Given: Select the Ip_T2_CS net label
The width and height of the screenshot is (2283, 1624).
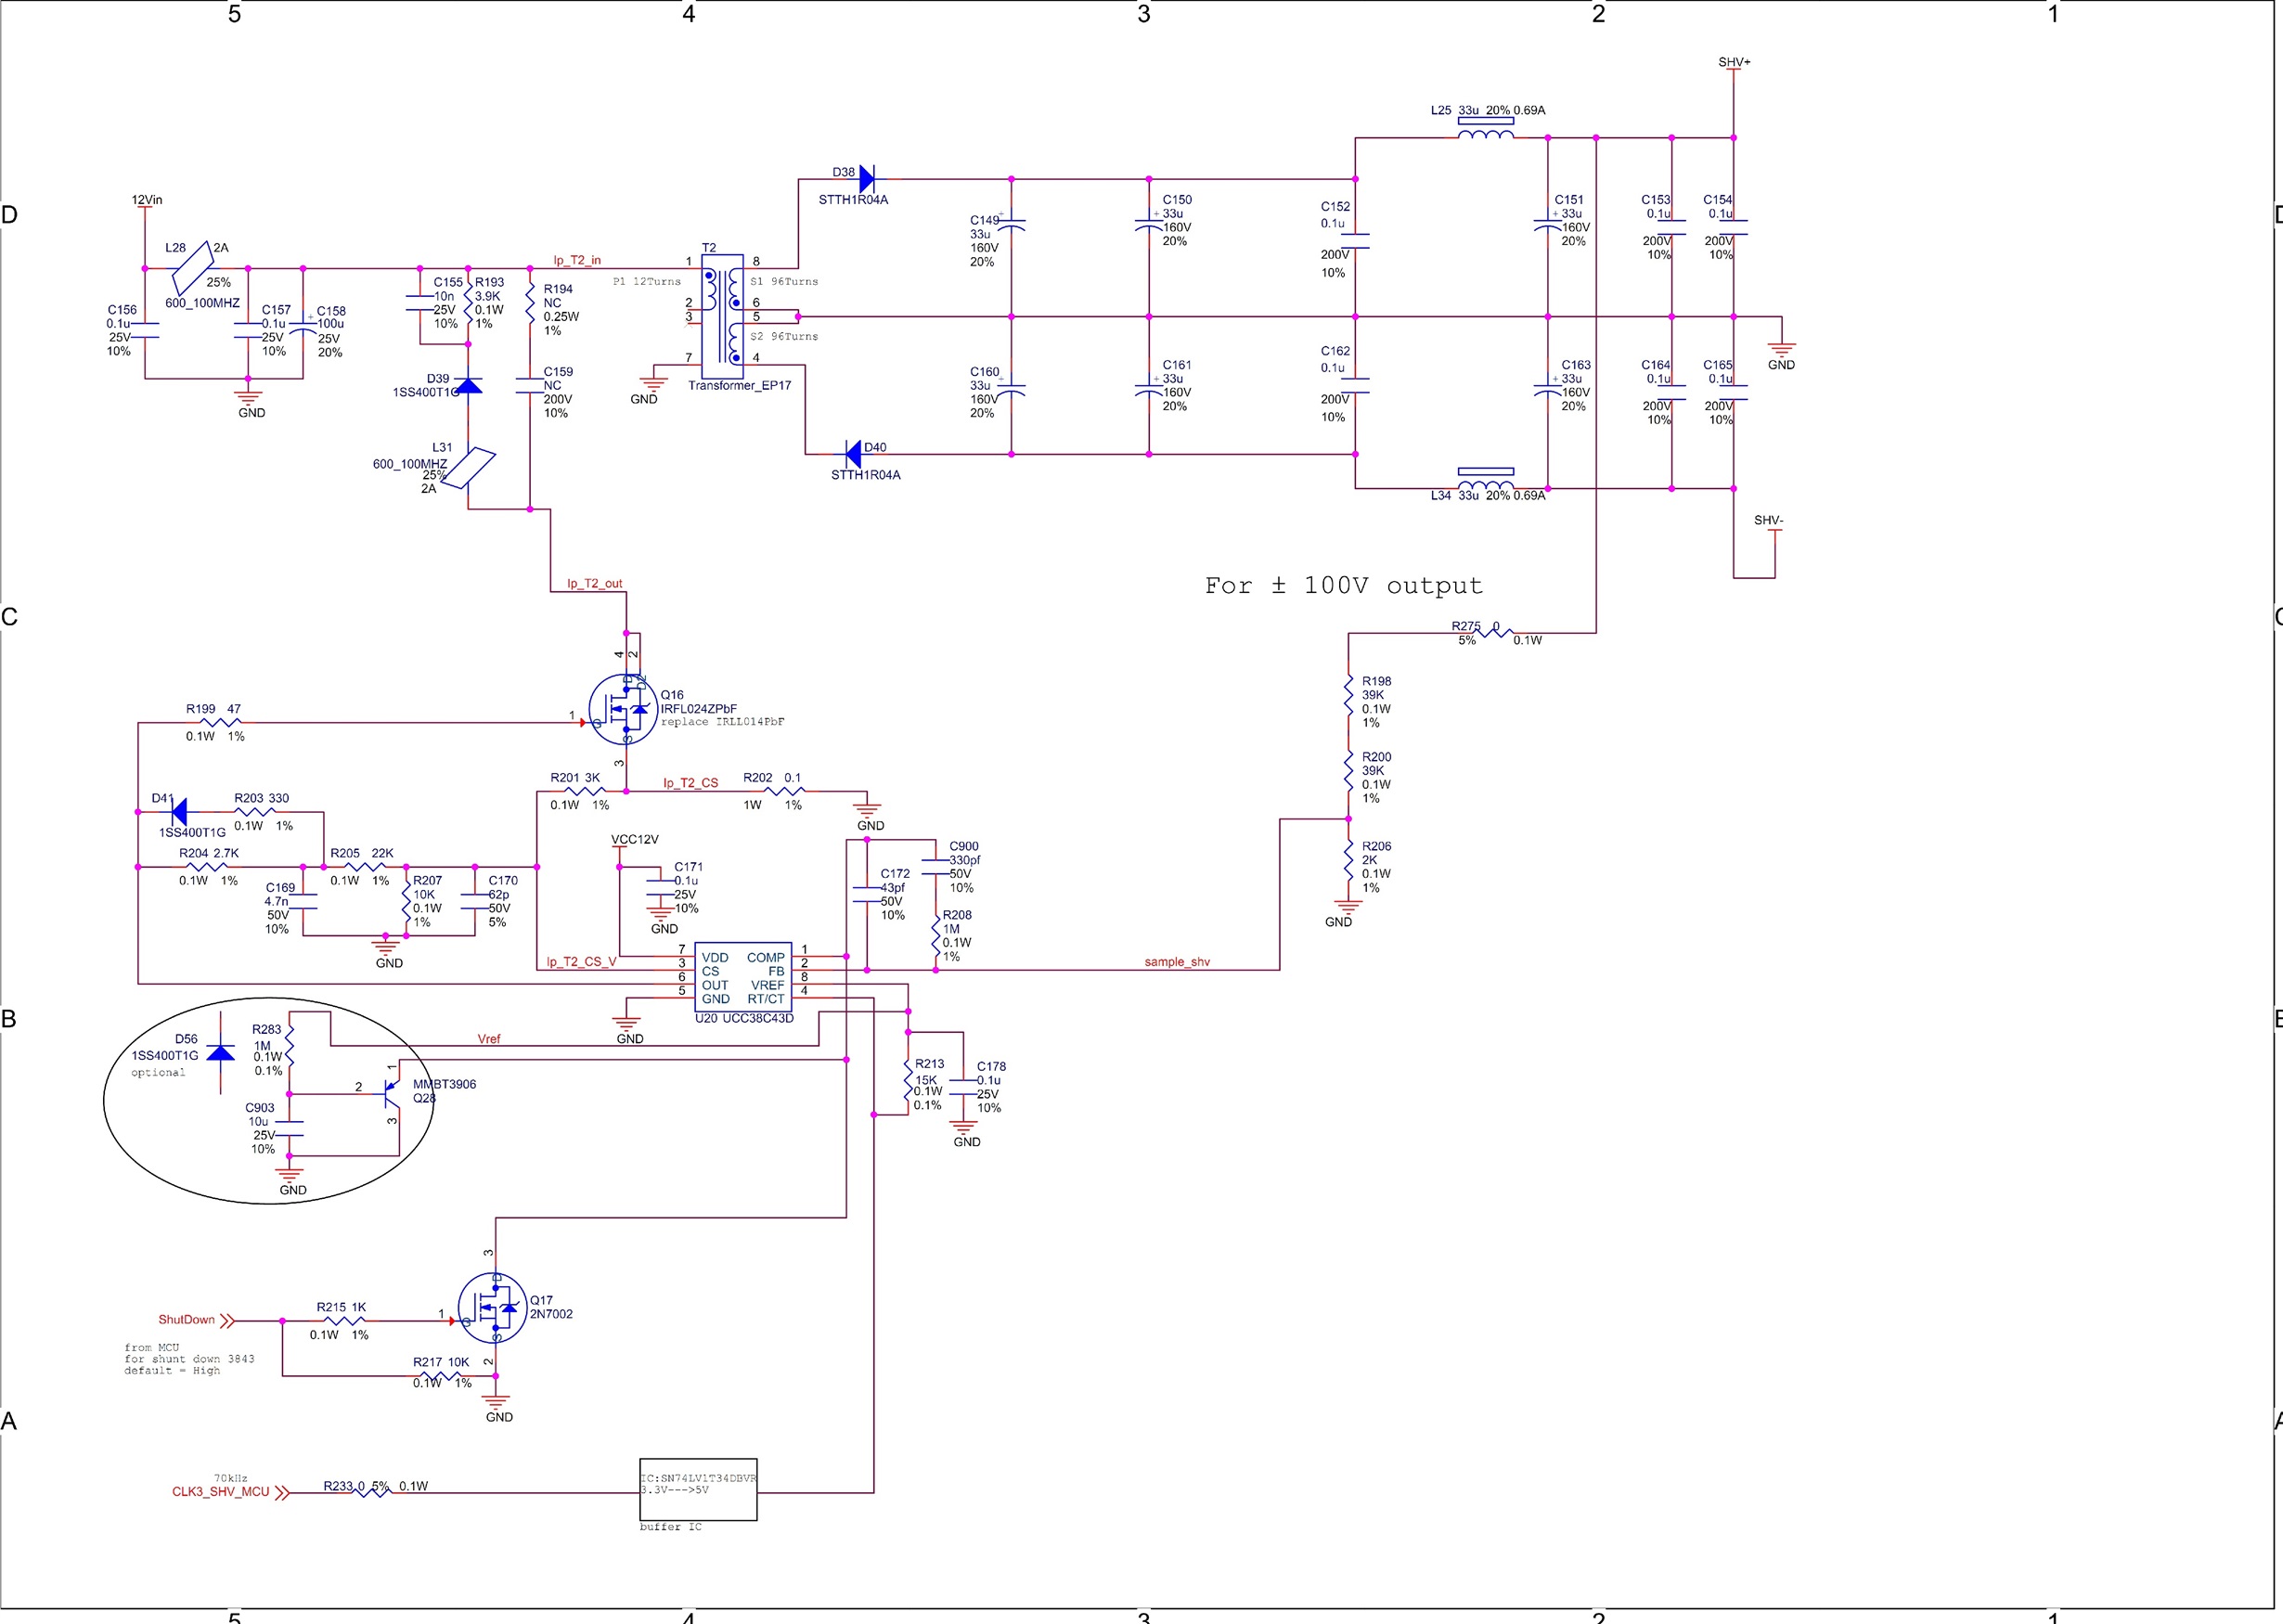Looking at the screenshot, I should pos(690,783).
